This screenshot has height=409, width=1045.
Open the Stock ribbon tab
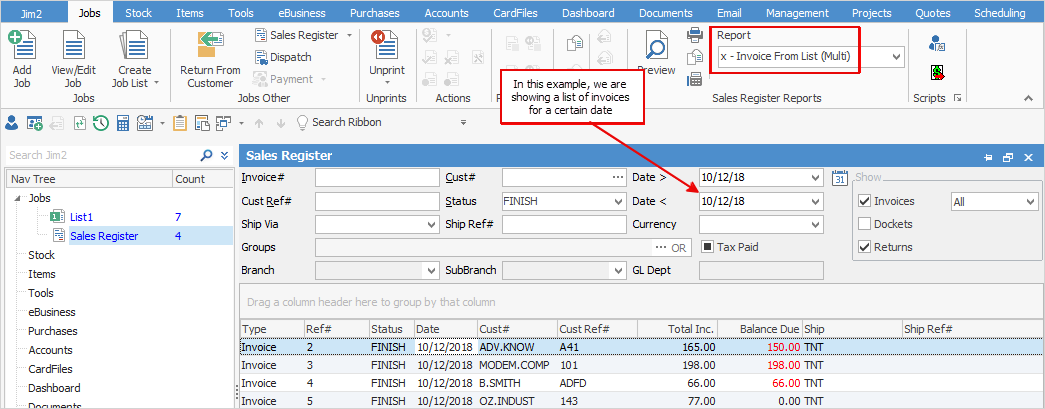click(139, 13)
